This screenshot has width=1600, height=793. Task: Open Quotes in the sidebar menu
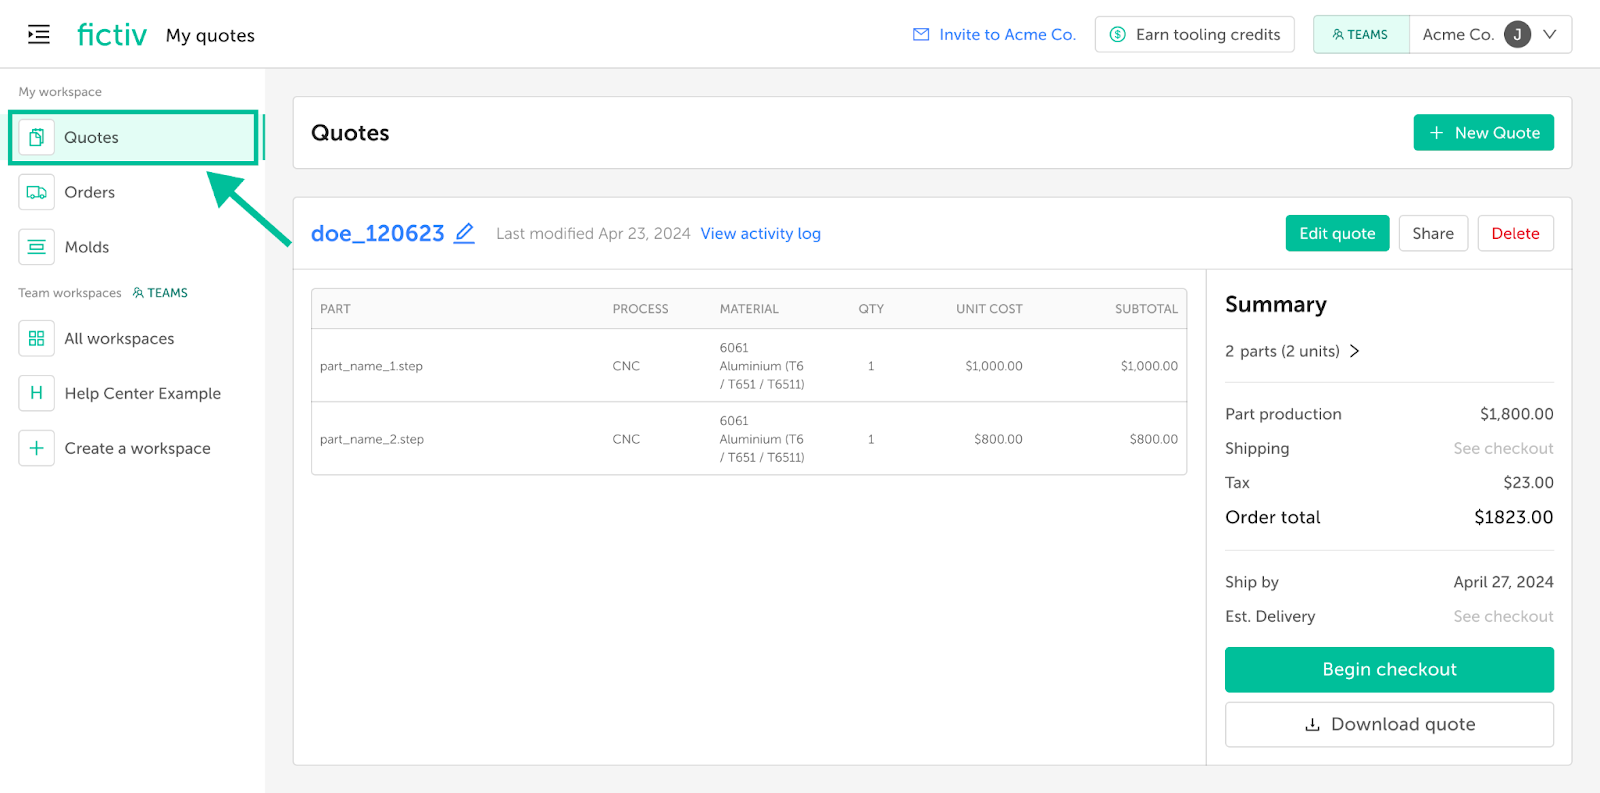pyautogui.click(x=135, y=137)
